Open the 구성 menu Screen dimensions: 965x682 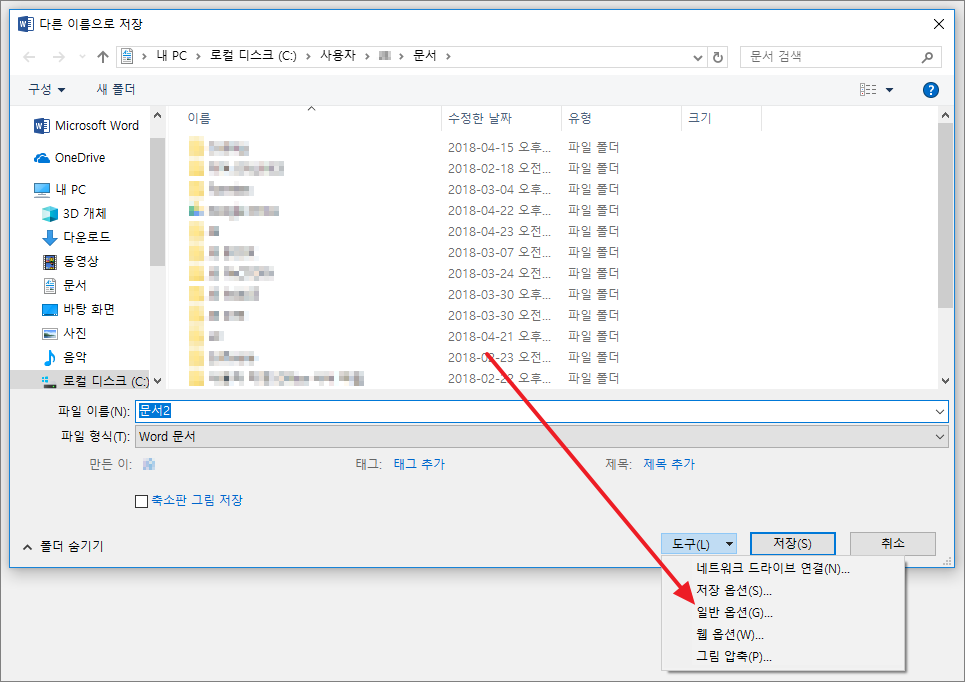(x=46, y=89)
